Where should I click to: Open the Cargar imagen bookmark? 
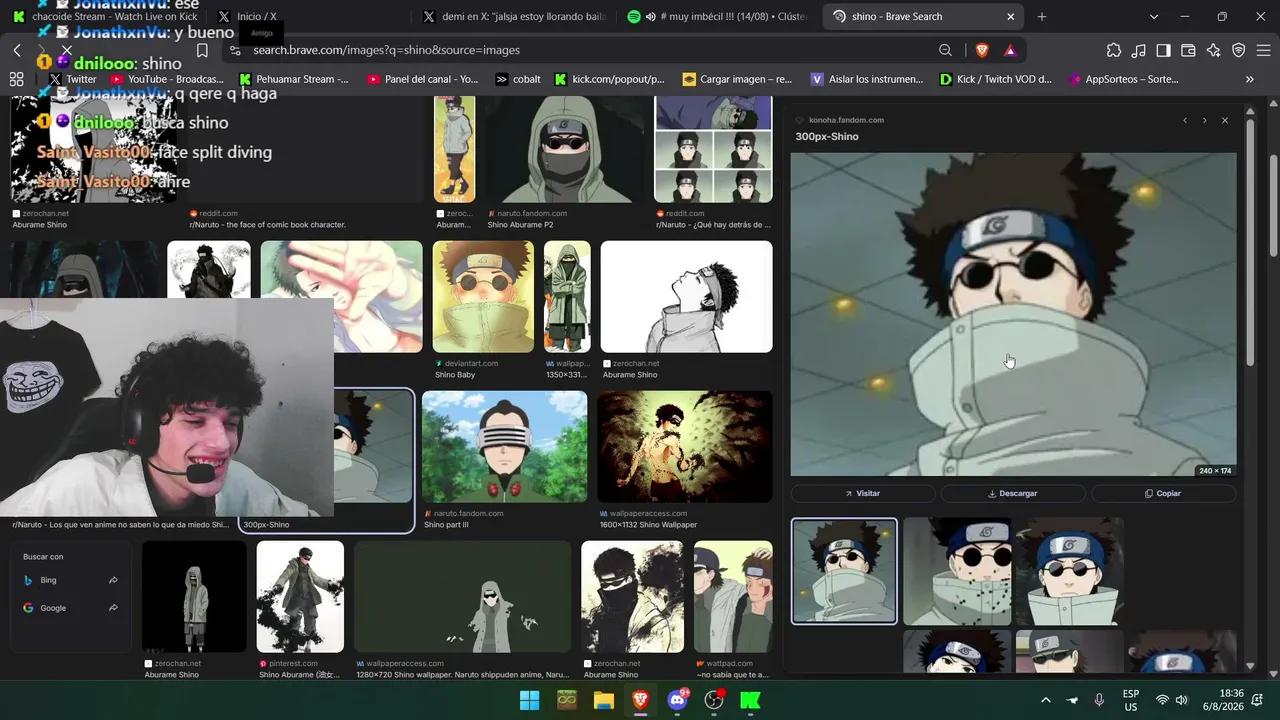pyautogui.click(x=737, y=79)
